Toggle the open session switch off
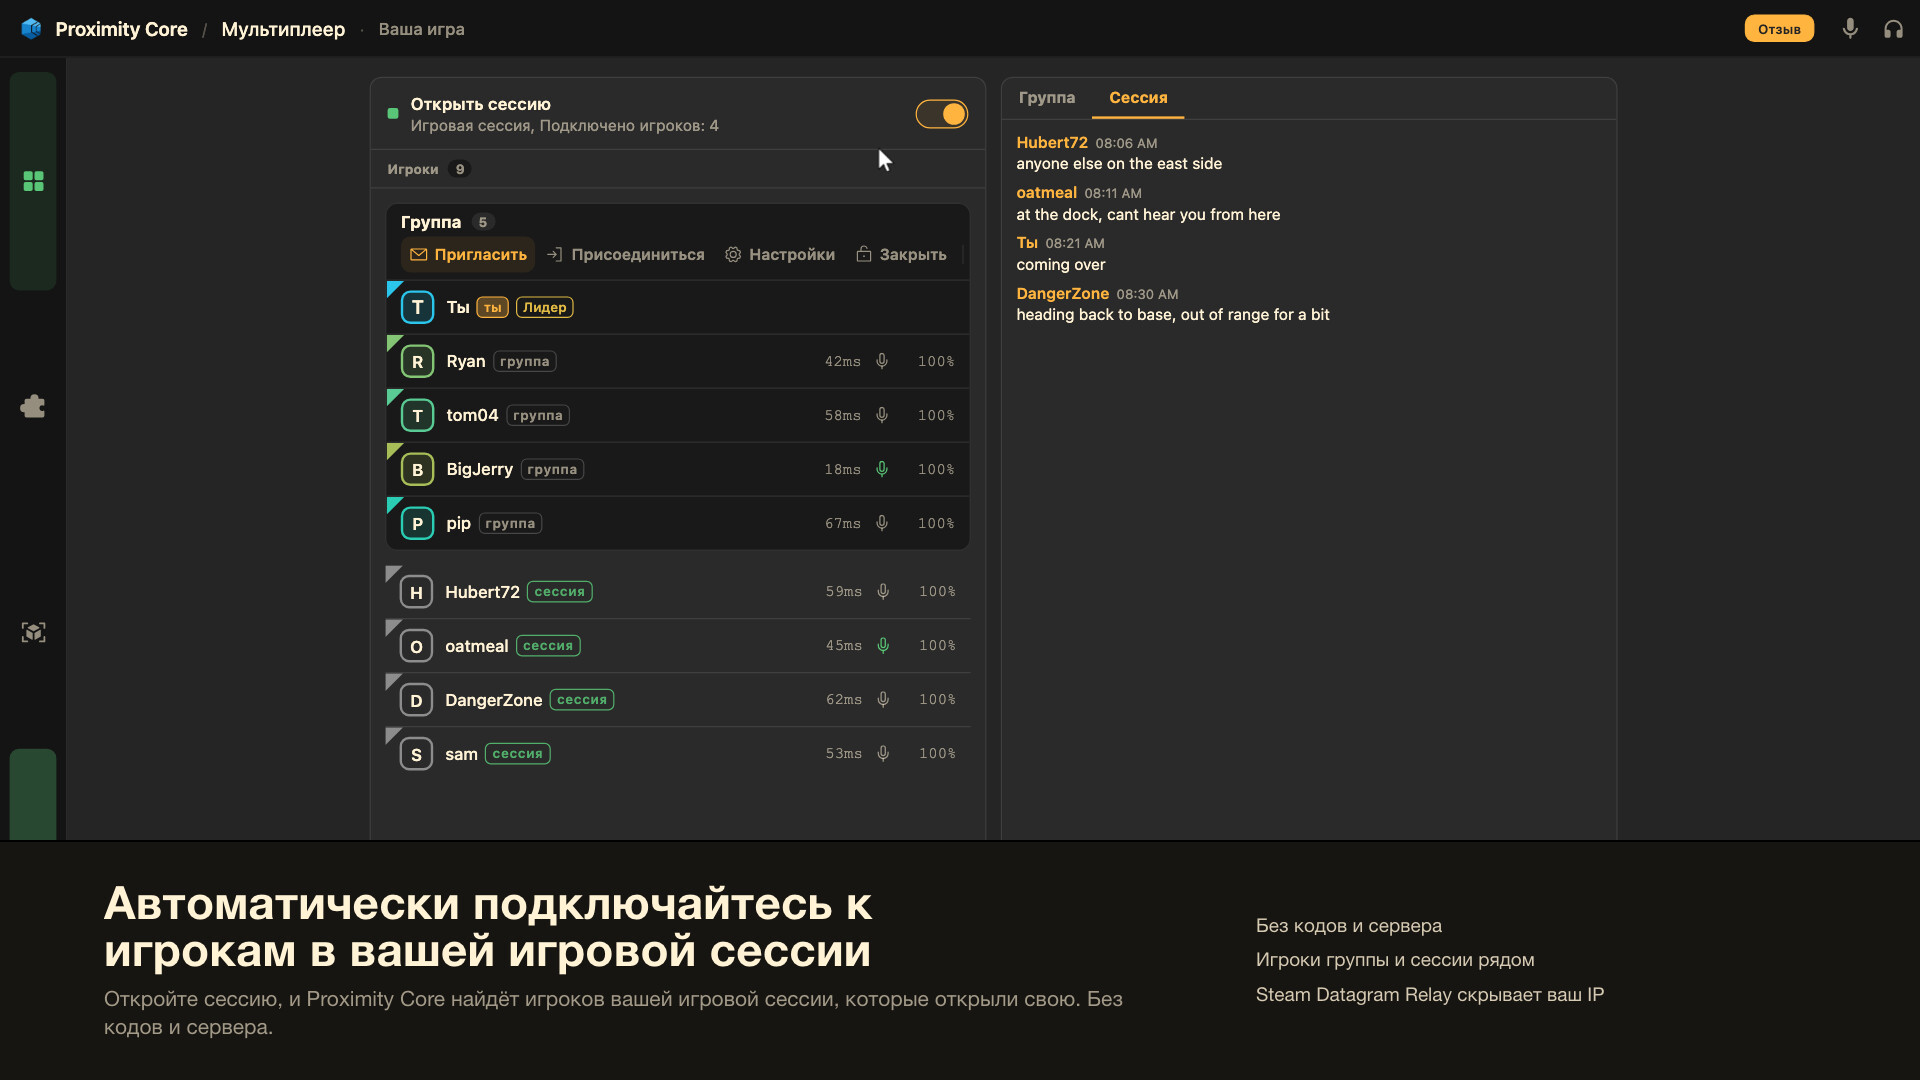This screenshot has width=1920, height=1080. (x=941, y=114)
